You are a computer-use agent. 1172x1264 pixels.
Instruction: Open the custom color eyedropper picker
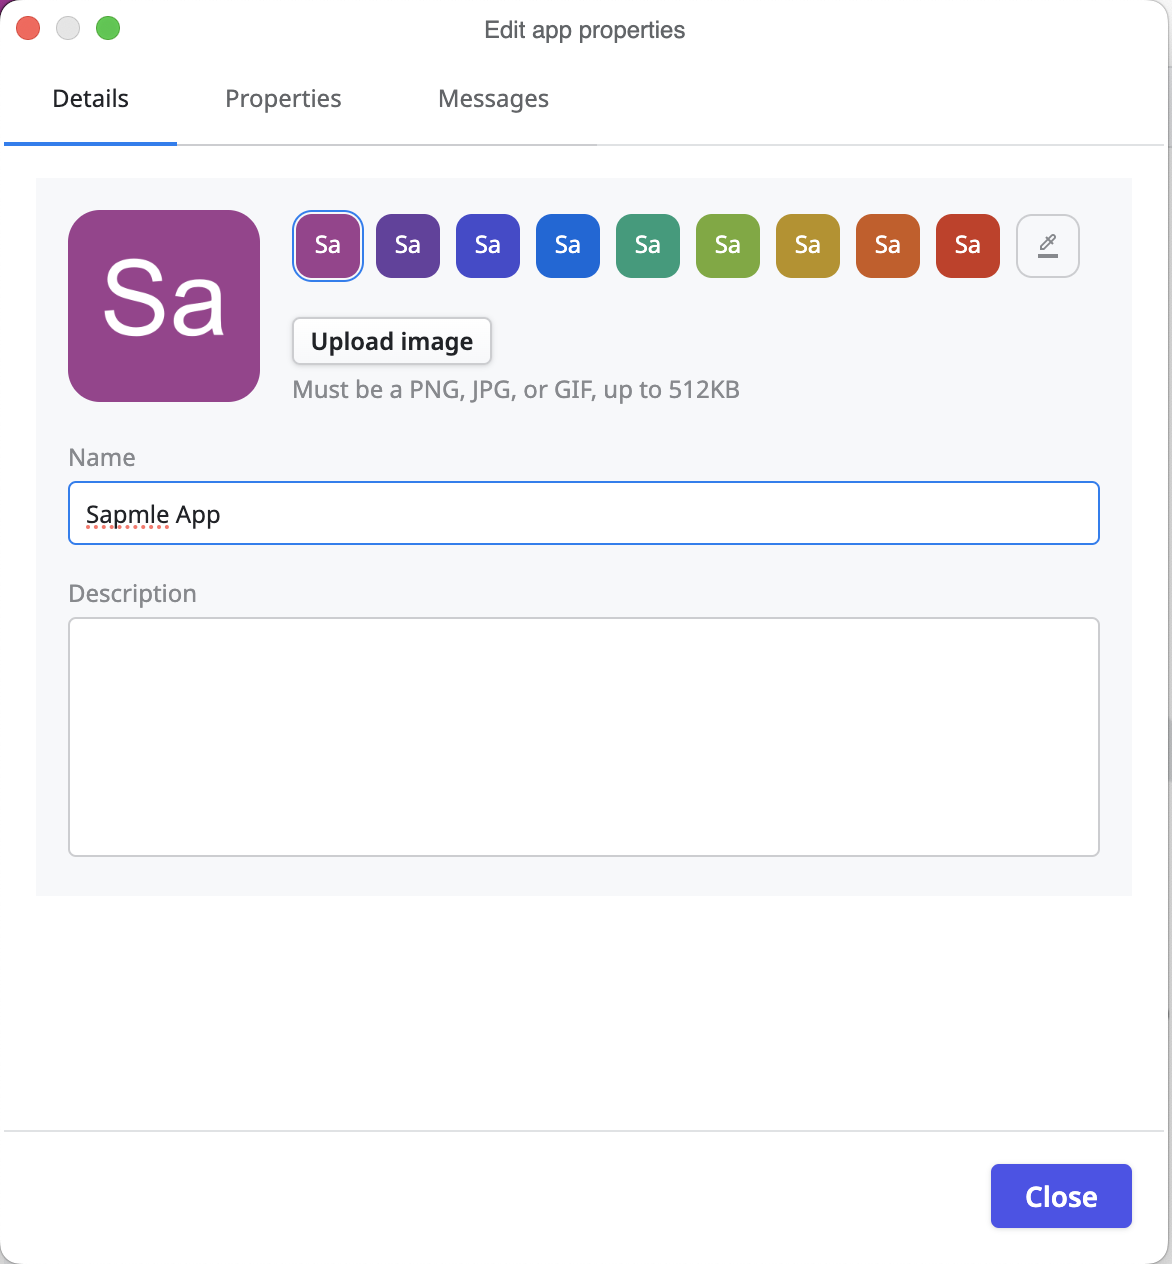point(1047,245)
